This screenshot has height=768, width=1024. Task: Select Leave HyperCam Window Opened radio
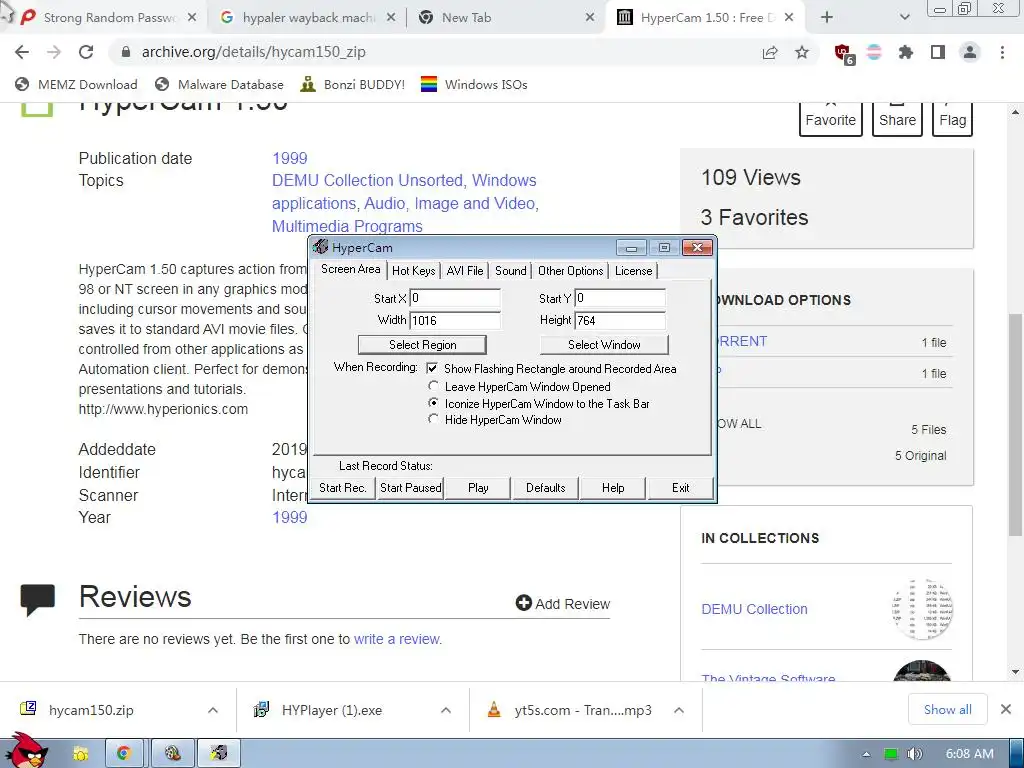point(433,386)
